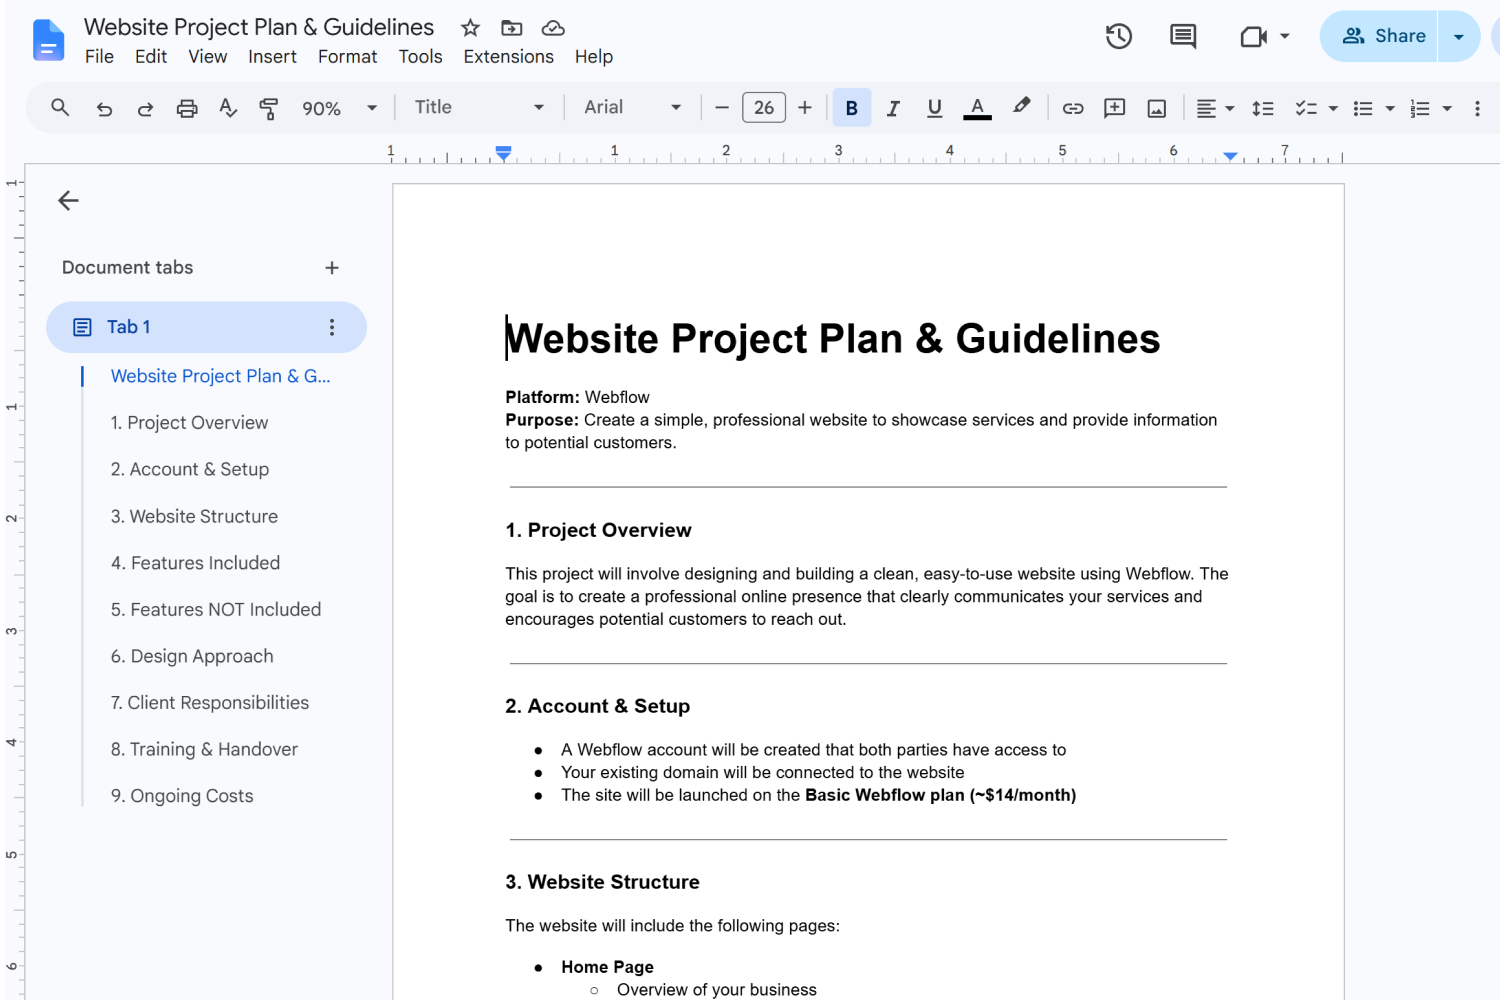1500x1000 pixels.
Task: Open the File menu
Action: tap(99, 57)
